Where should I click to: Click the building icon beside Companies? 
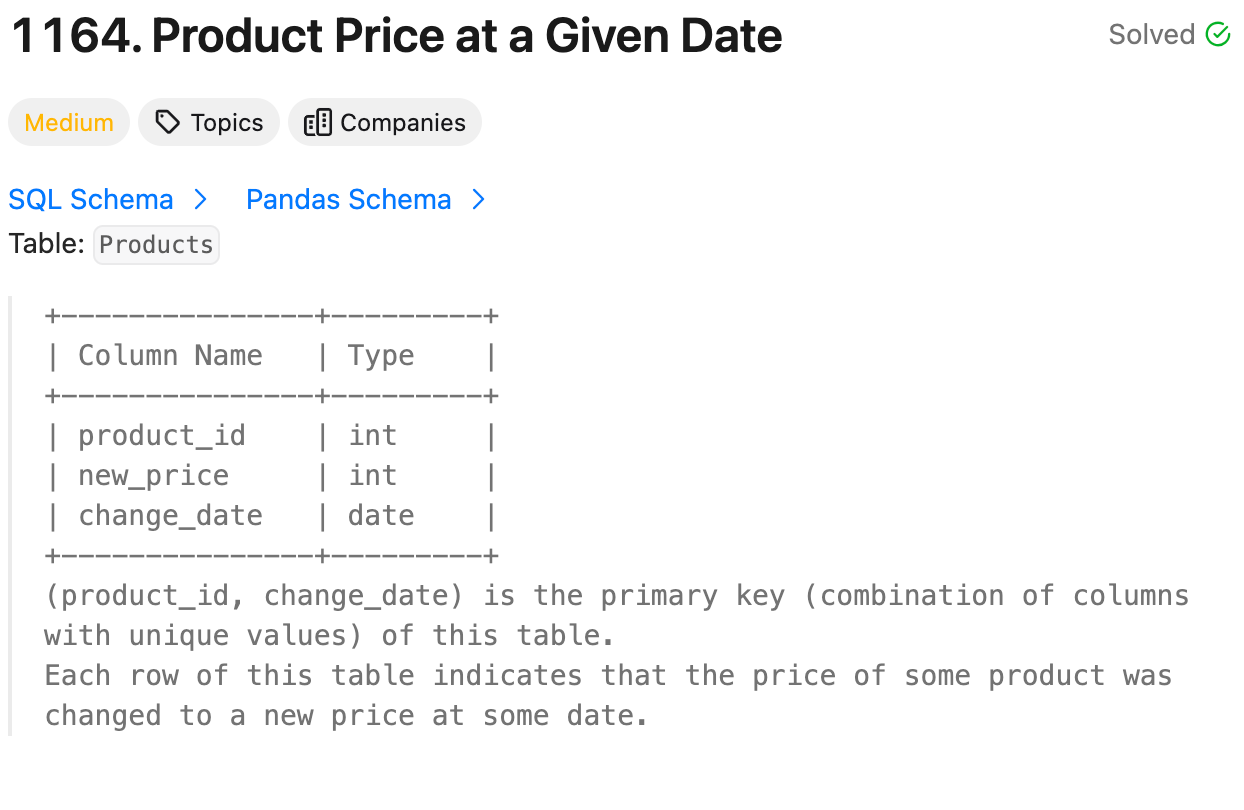317,123
